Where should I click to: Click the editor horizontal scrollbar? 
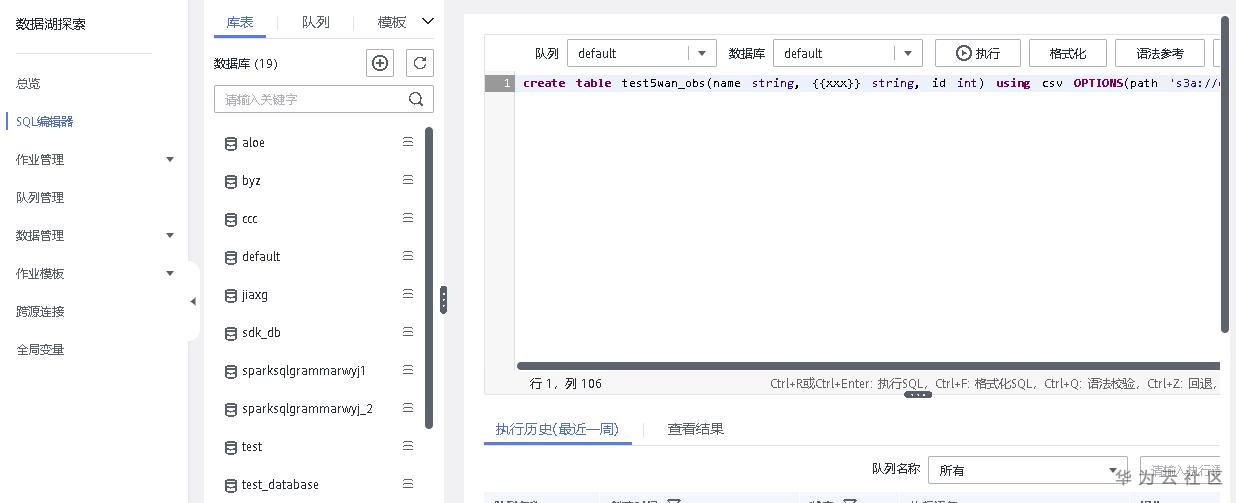[868, 366]
